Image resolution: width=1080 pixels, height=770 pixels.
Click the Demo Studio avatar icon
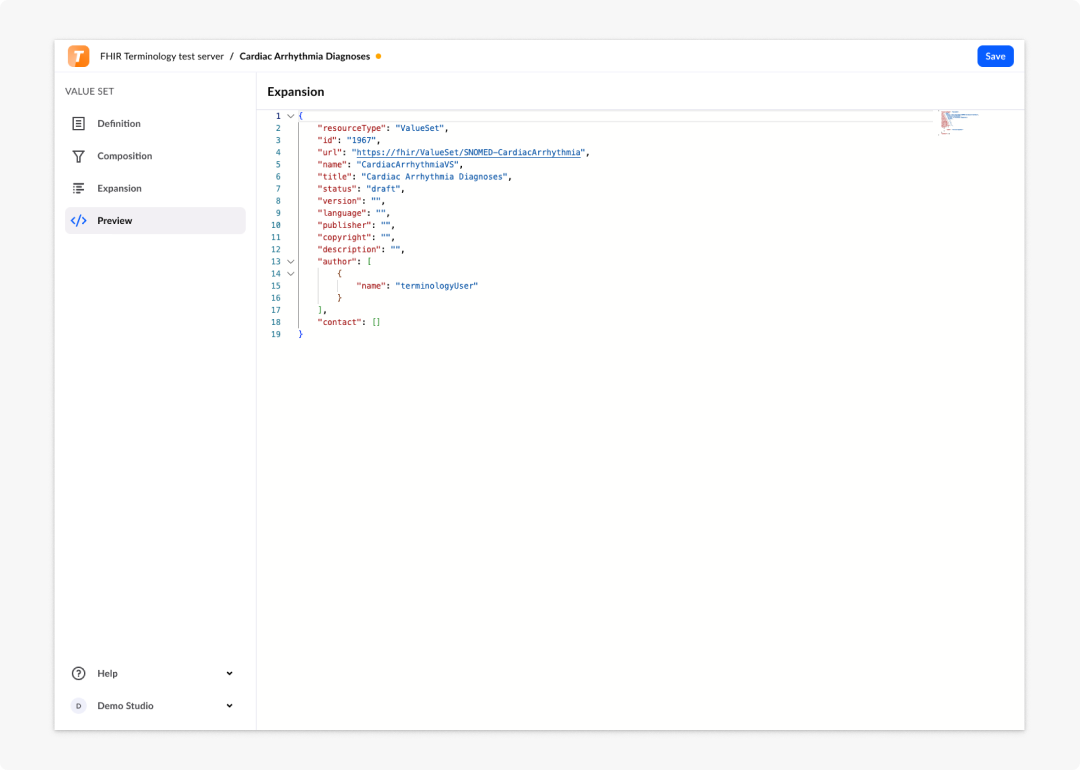click(x=79, y=706)
